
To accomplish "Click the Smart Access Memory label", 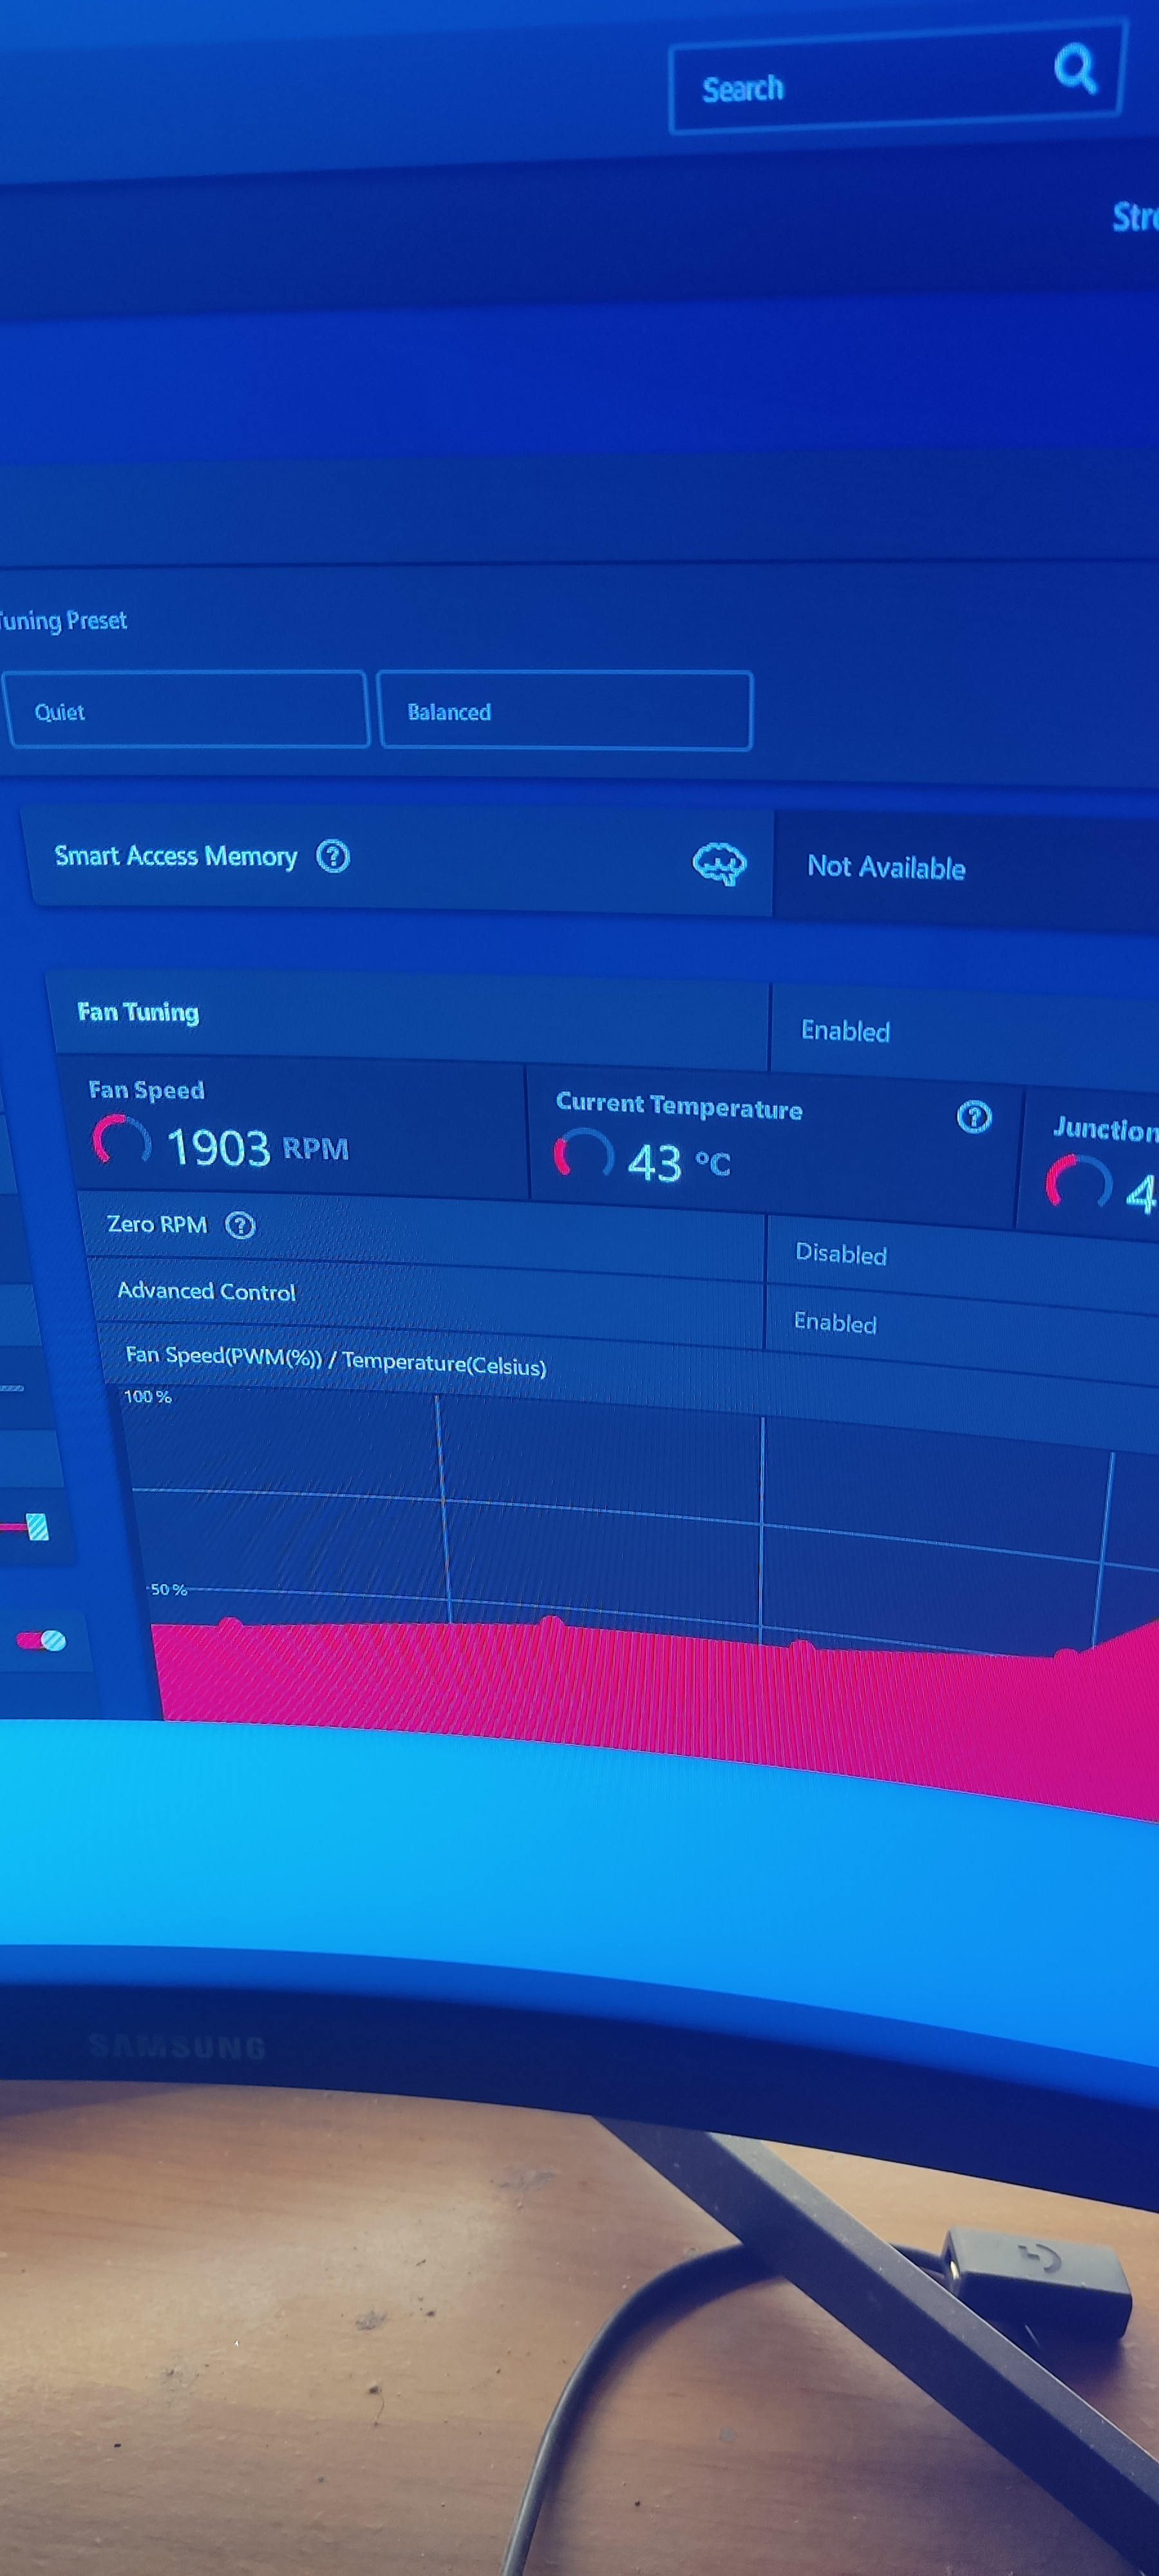I will (x=176, y=856).
